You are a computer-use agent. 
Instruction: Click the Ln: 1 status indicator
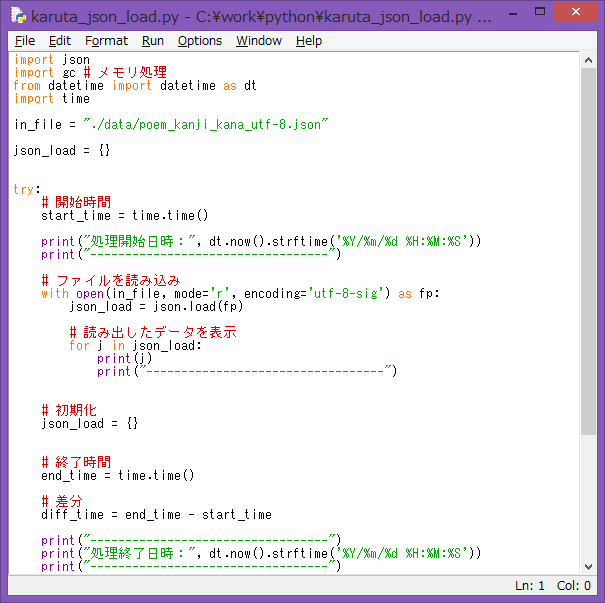click(530, 586)
